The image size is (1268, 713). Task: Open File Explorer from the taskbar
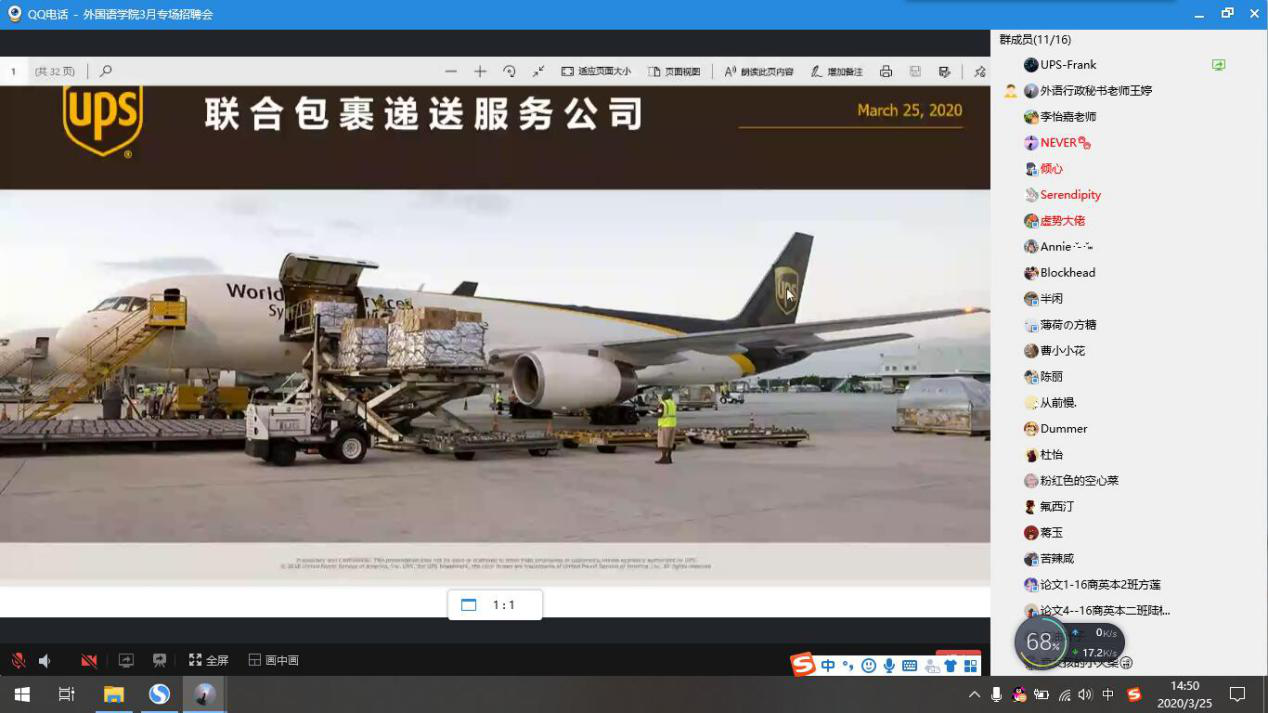click(113, 695)
